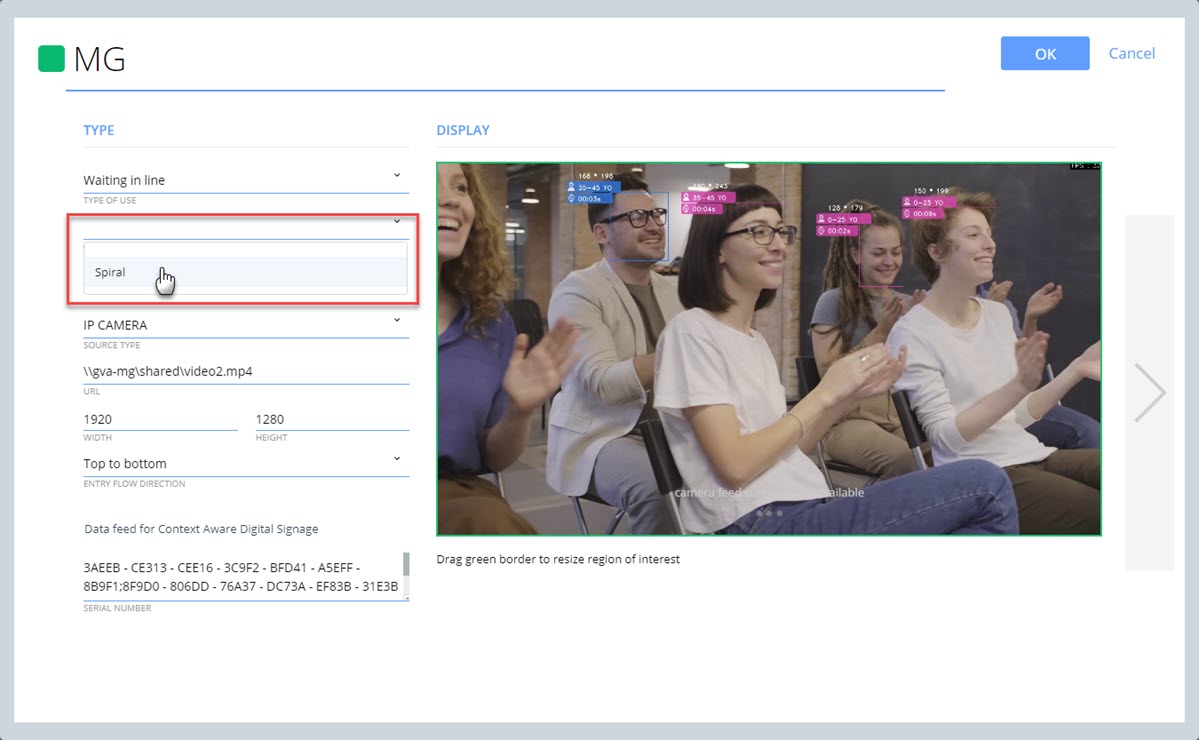Click the camera feed preview image
1199x740 pixels.
(768, 349)
